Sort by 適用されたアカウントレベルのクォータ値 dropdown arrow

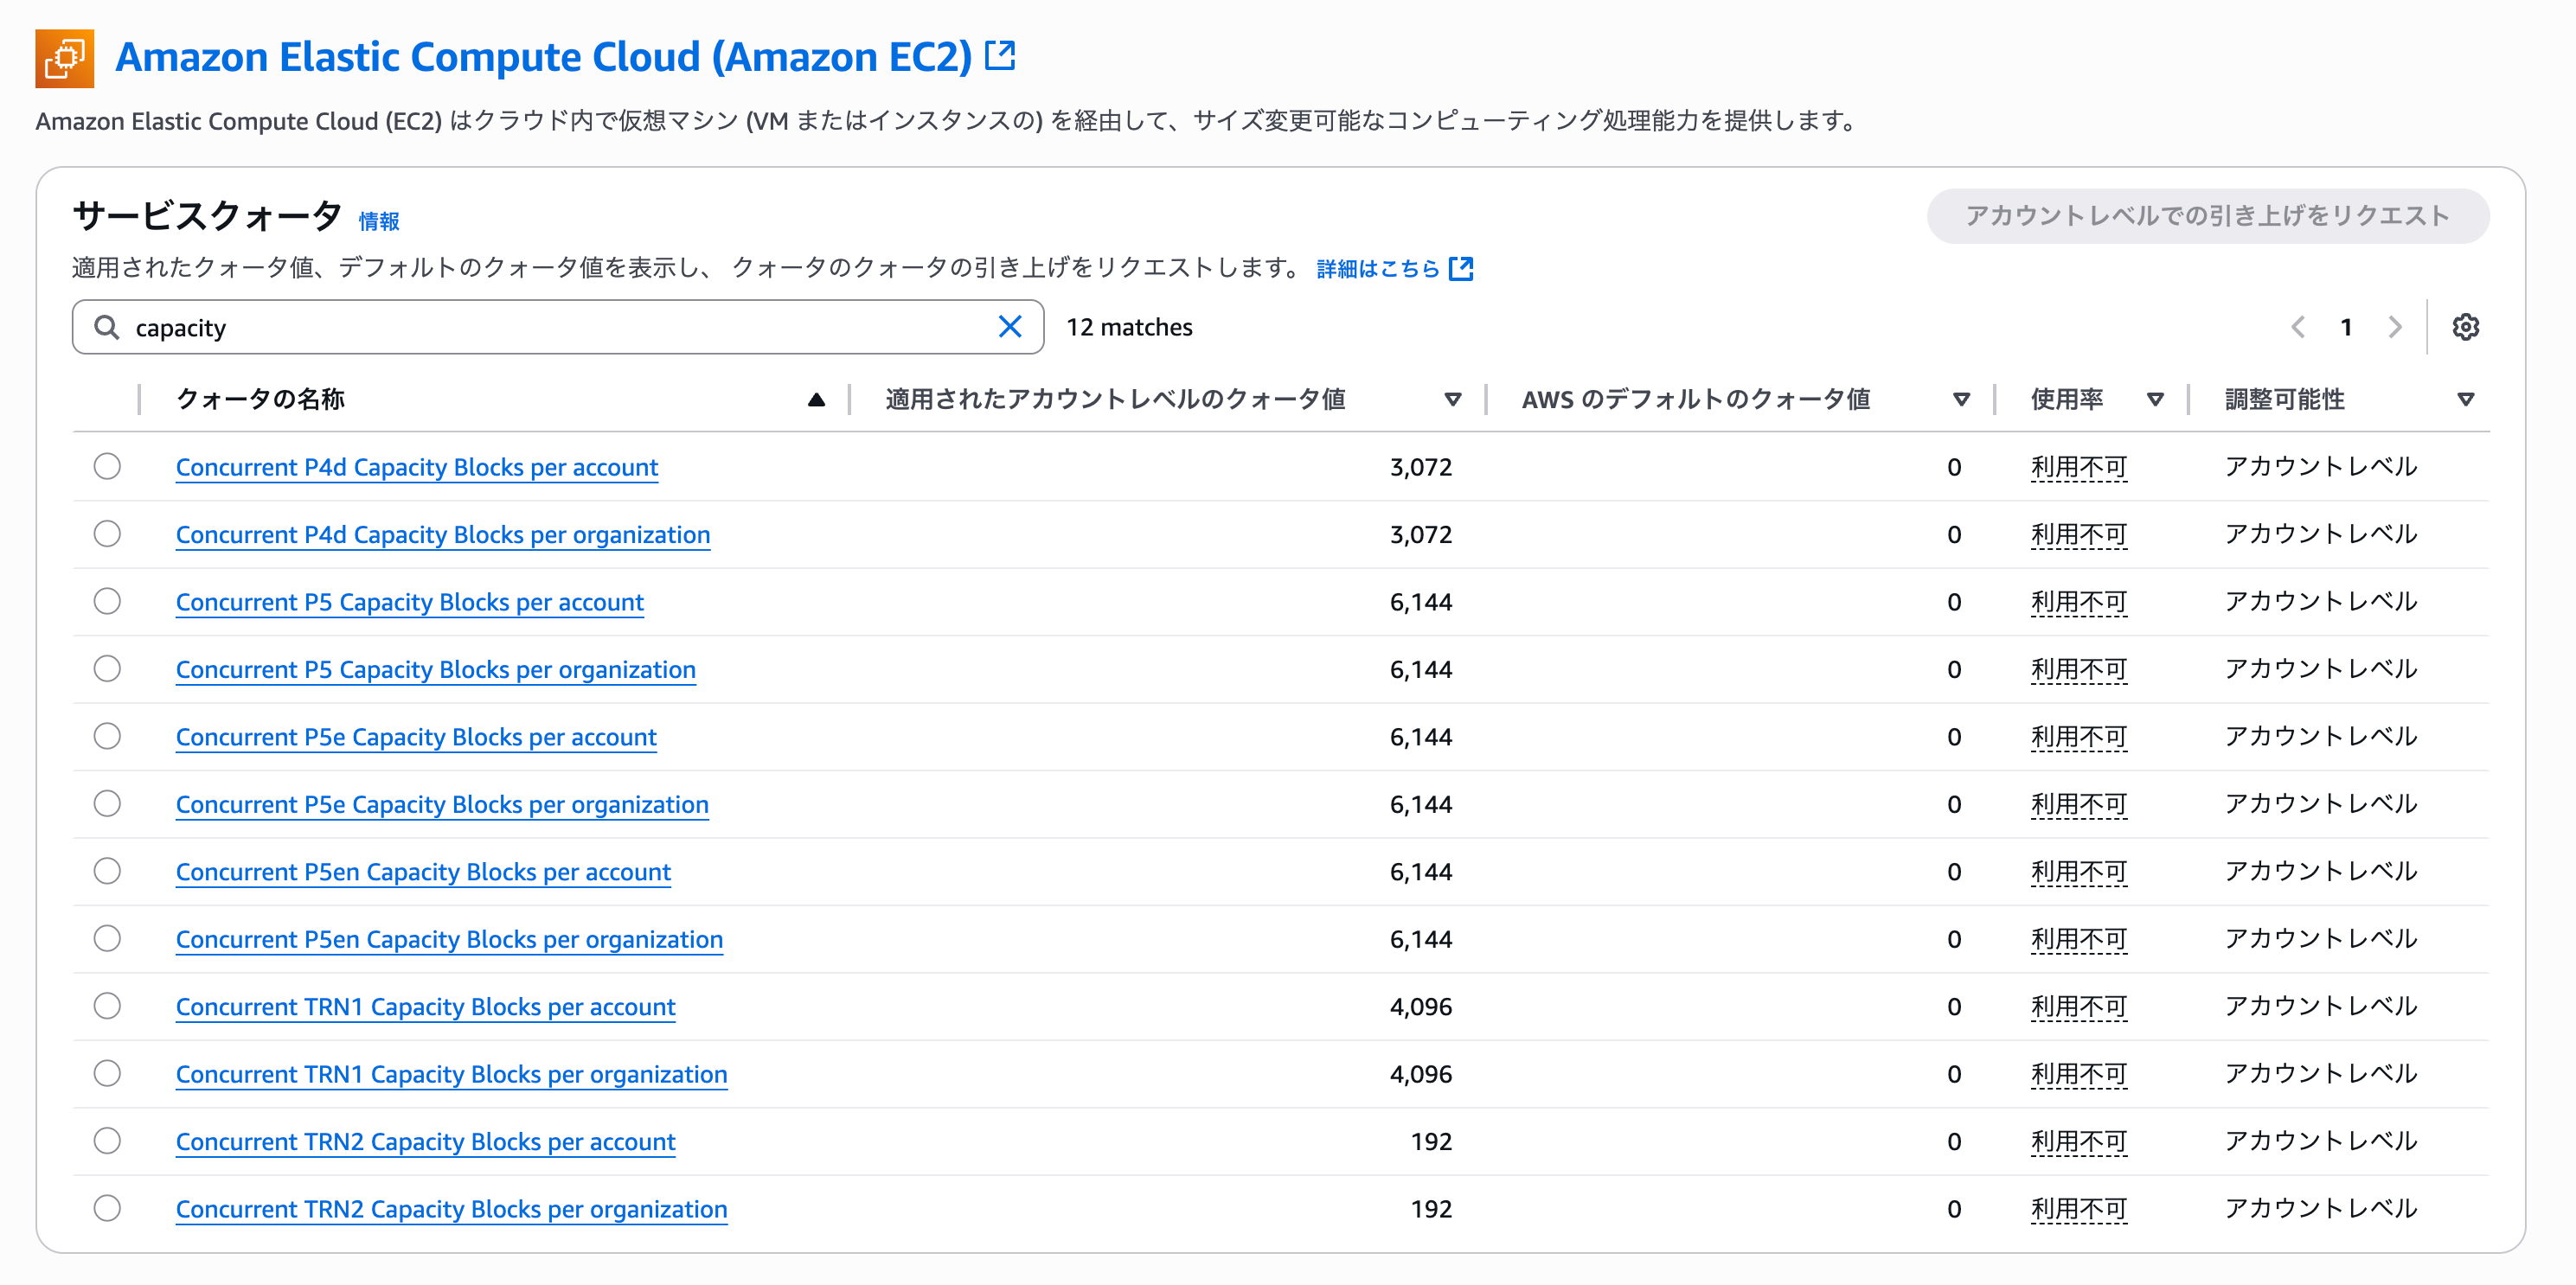[x=1453, y=400]
